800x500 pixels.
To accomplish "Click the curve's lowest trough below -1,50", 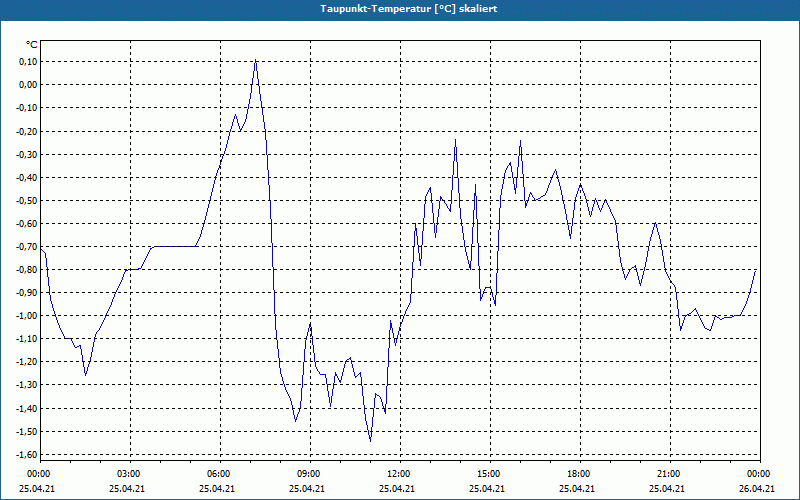I will (x=370, y=440).
